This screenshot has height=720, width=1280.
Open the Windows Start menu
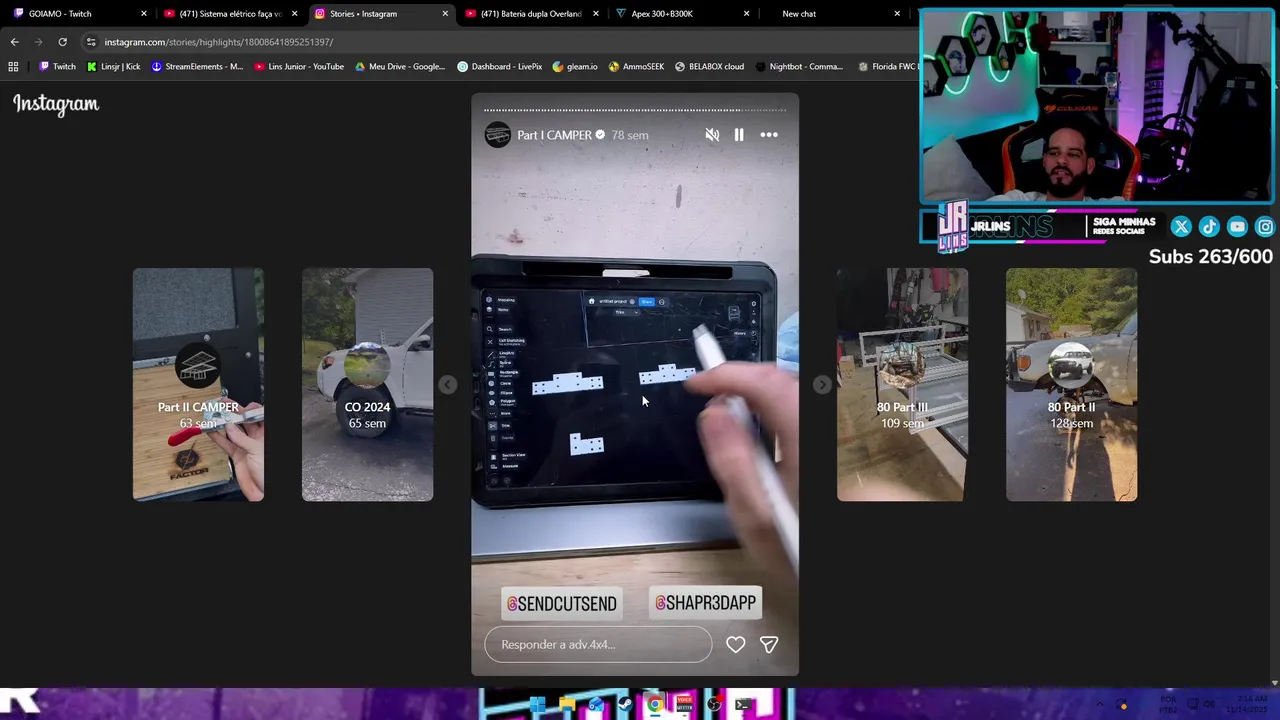[537, 705]
